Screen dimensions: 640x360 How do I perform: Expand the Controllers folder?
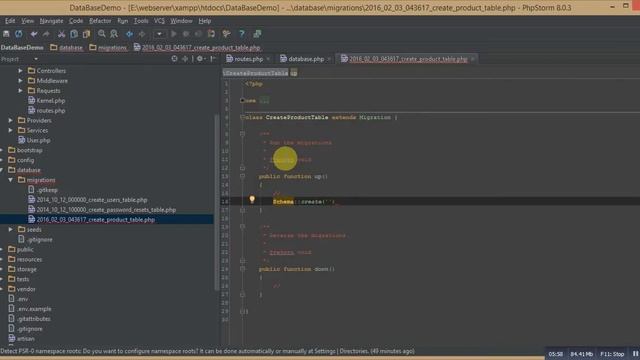tap(20, 71)
